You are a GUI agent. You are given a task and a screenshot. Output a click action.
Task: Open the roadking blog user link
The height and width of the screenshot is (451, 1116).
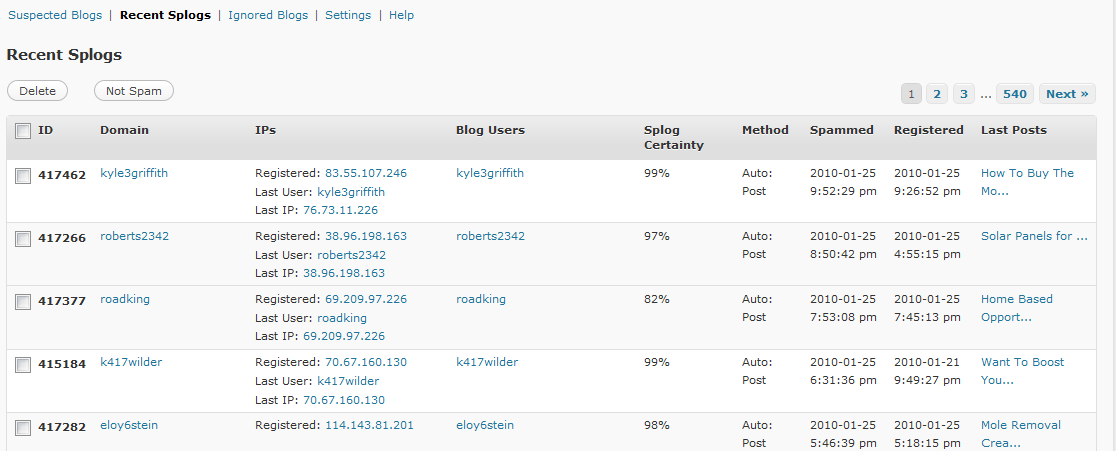(x=480, y=299)
